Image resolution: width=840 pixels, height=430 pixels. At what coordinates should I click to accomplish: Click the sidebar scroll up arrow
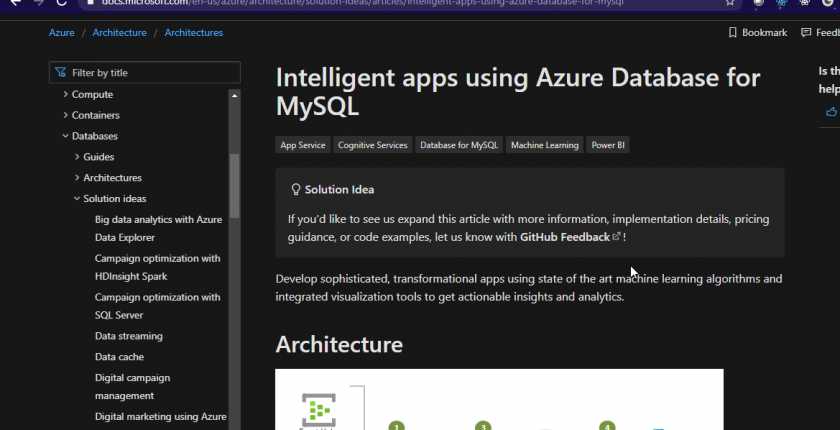pyautogui.click(x=235, y=96)
